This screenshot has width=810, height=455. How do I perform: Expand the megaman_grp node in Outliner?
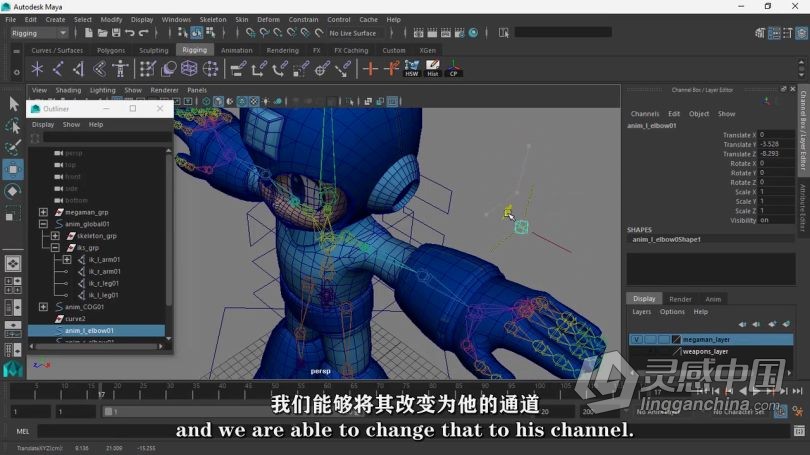point(43,212)
